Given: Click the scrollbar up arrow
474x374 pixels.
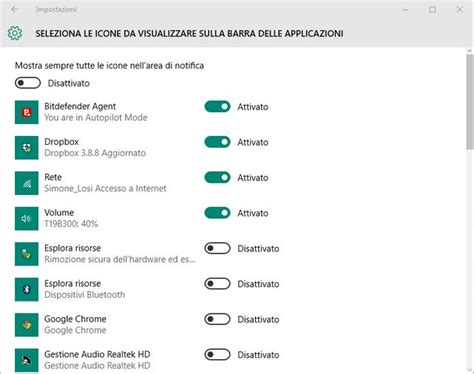Looking at the screenshot, I should [470, 51].
